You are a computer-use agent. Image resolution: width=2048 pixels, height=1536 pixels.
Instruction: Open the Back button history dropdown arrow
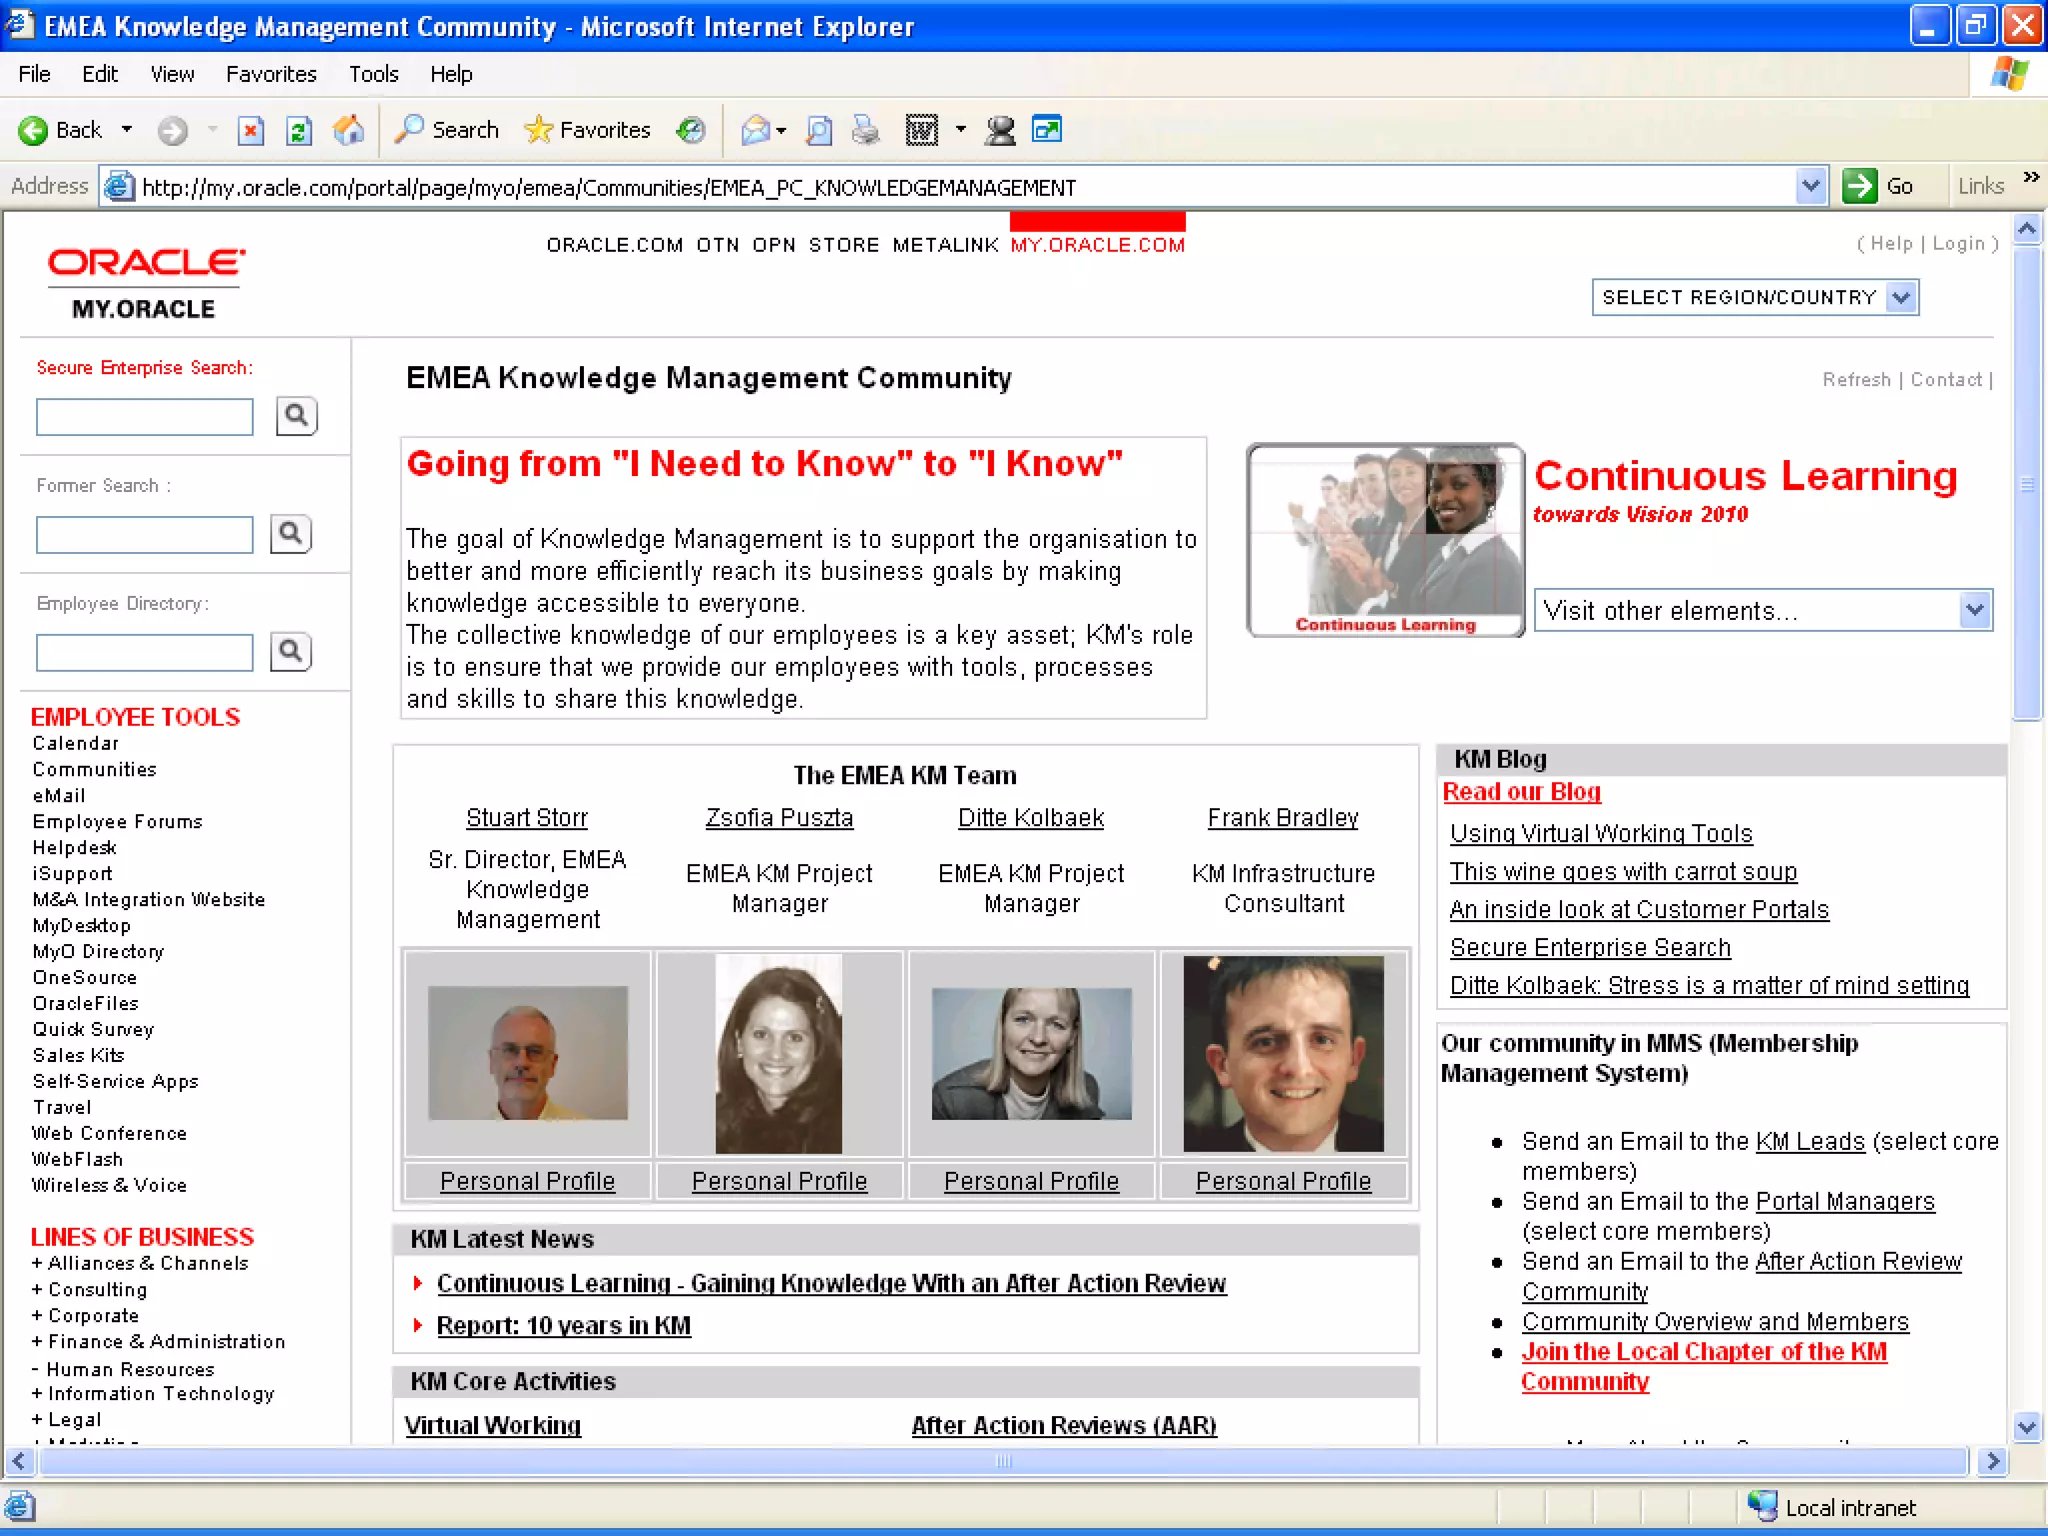point(127,130)
